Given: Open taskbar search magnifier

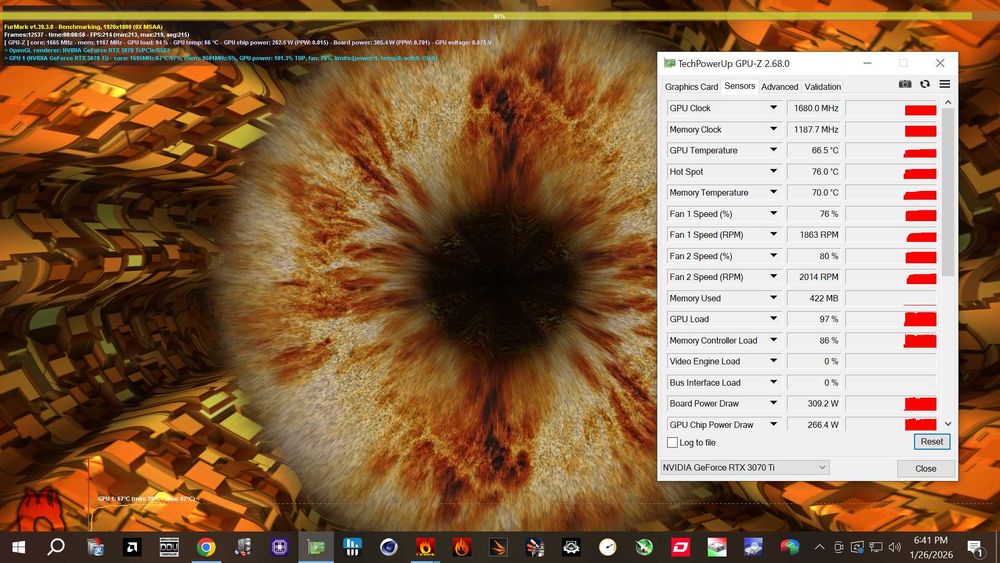Looking at the screenshot, I should pos(56,547).
